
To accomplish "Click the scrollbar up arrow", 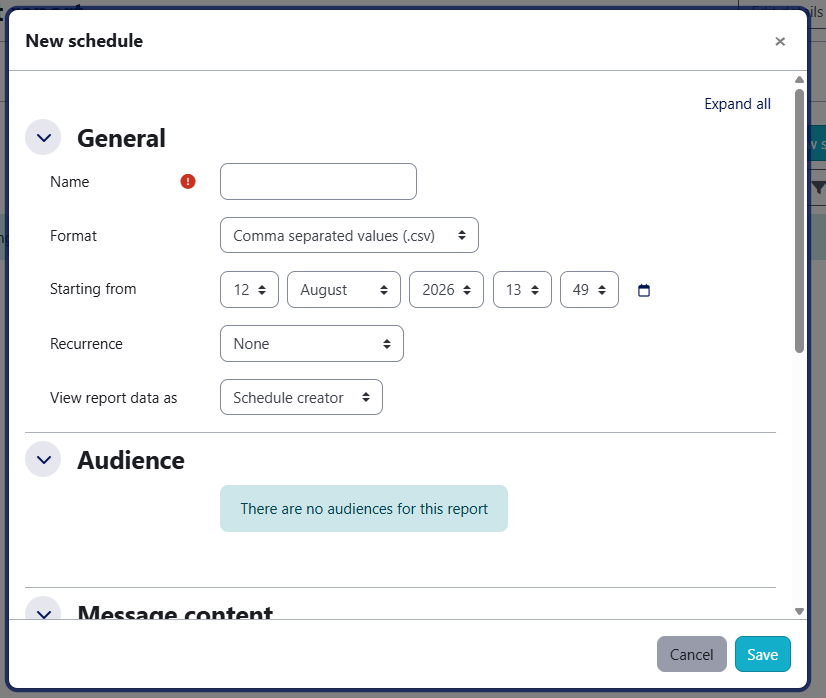I will (799, 80).
